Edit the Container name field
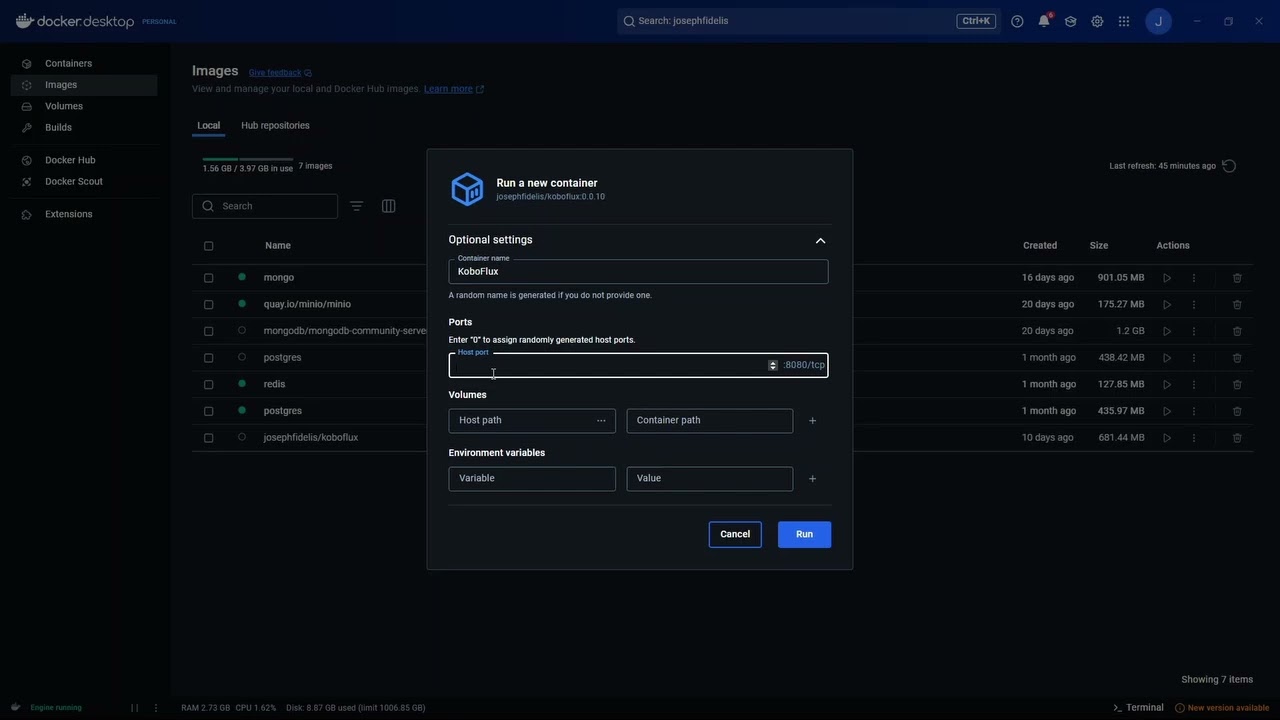This screenshot has width=1280, height=720. point(638,271)
